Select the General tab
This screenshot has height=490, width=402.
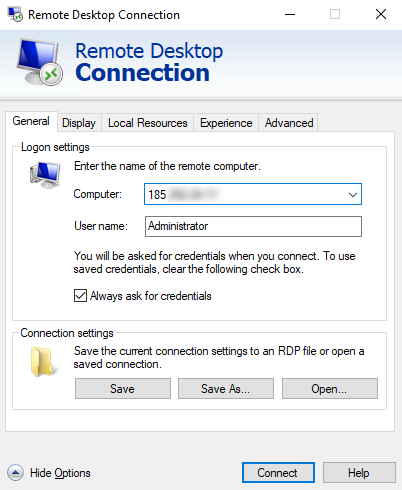click(31, 121)
